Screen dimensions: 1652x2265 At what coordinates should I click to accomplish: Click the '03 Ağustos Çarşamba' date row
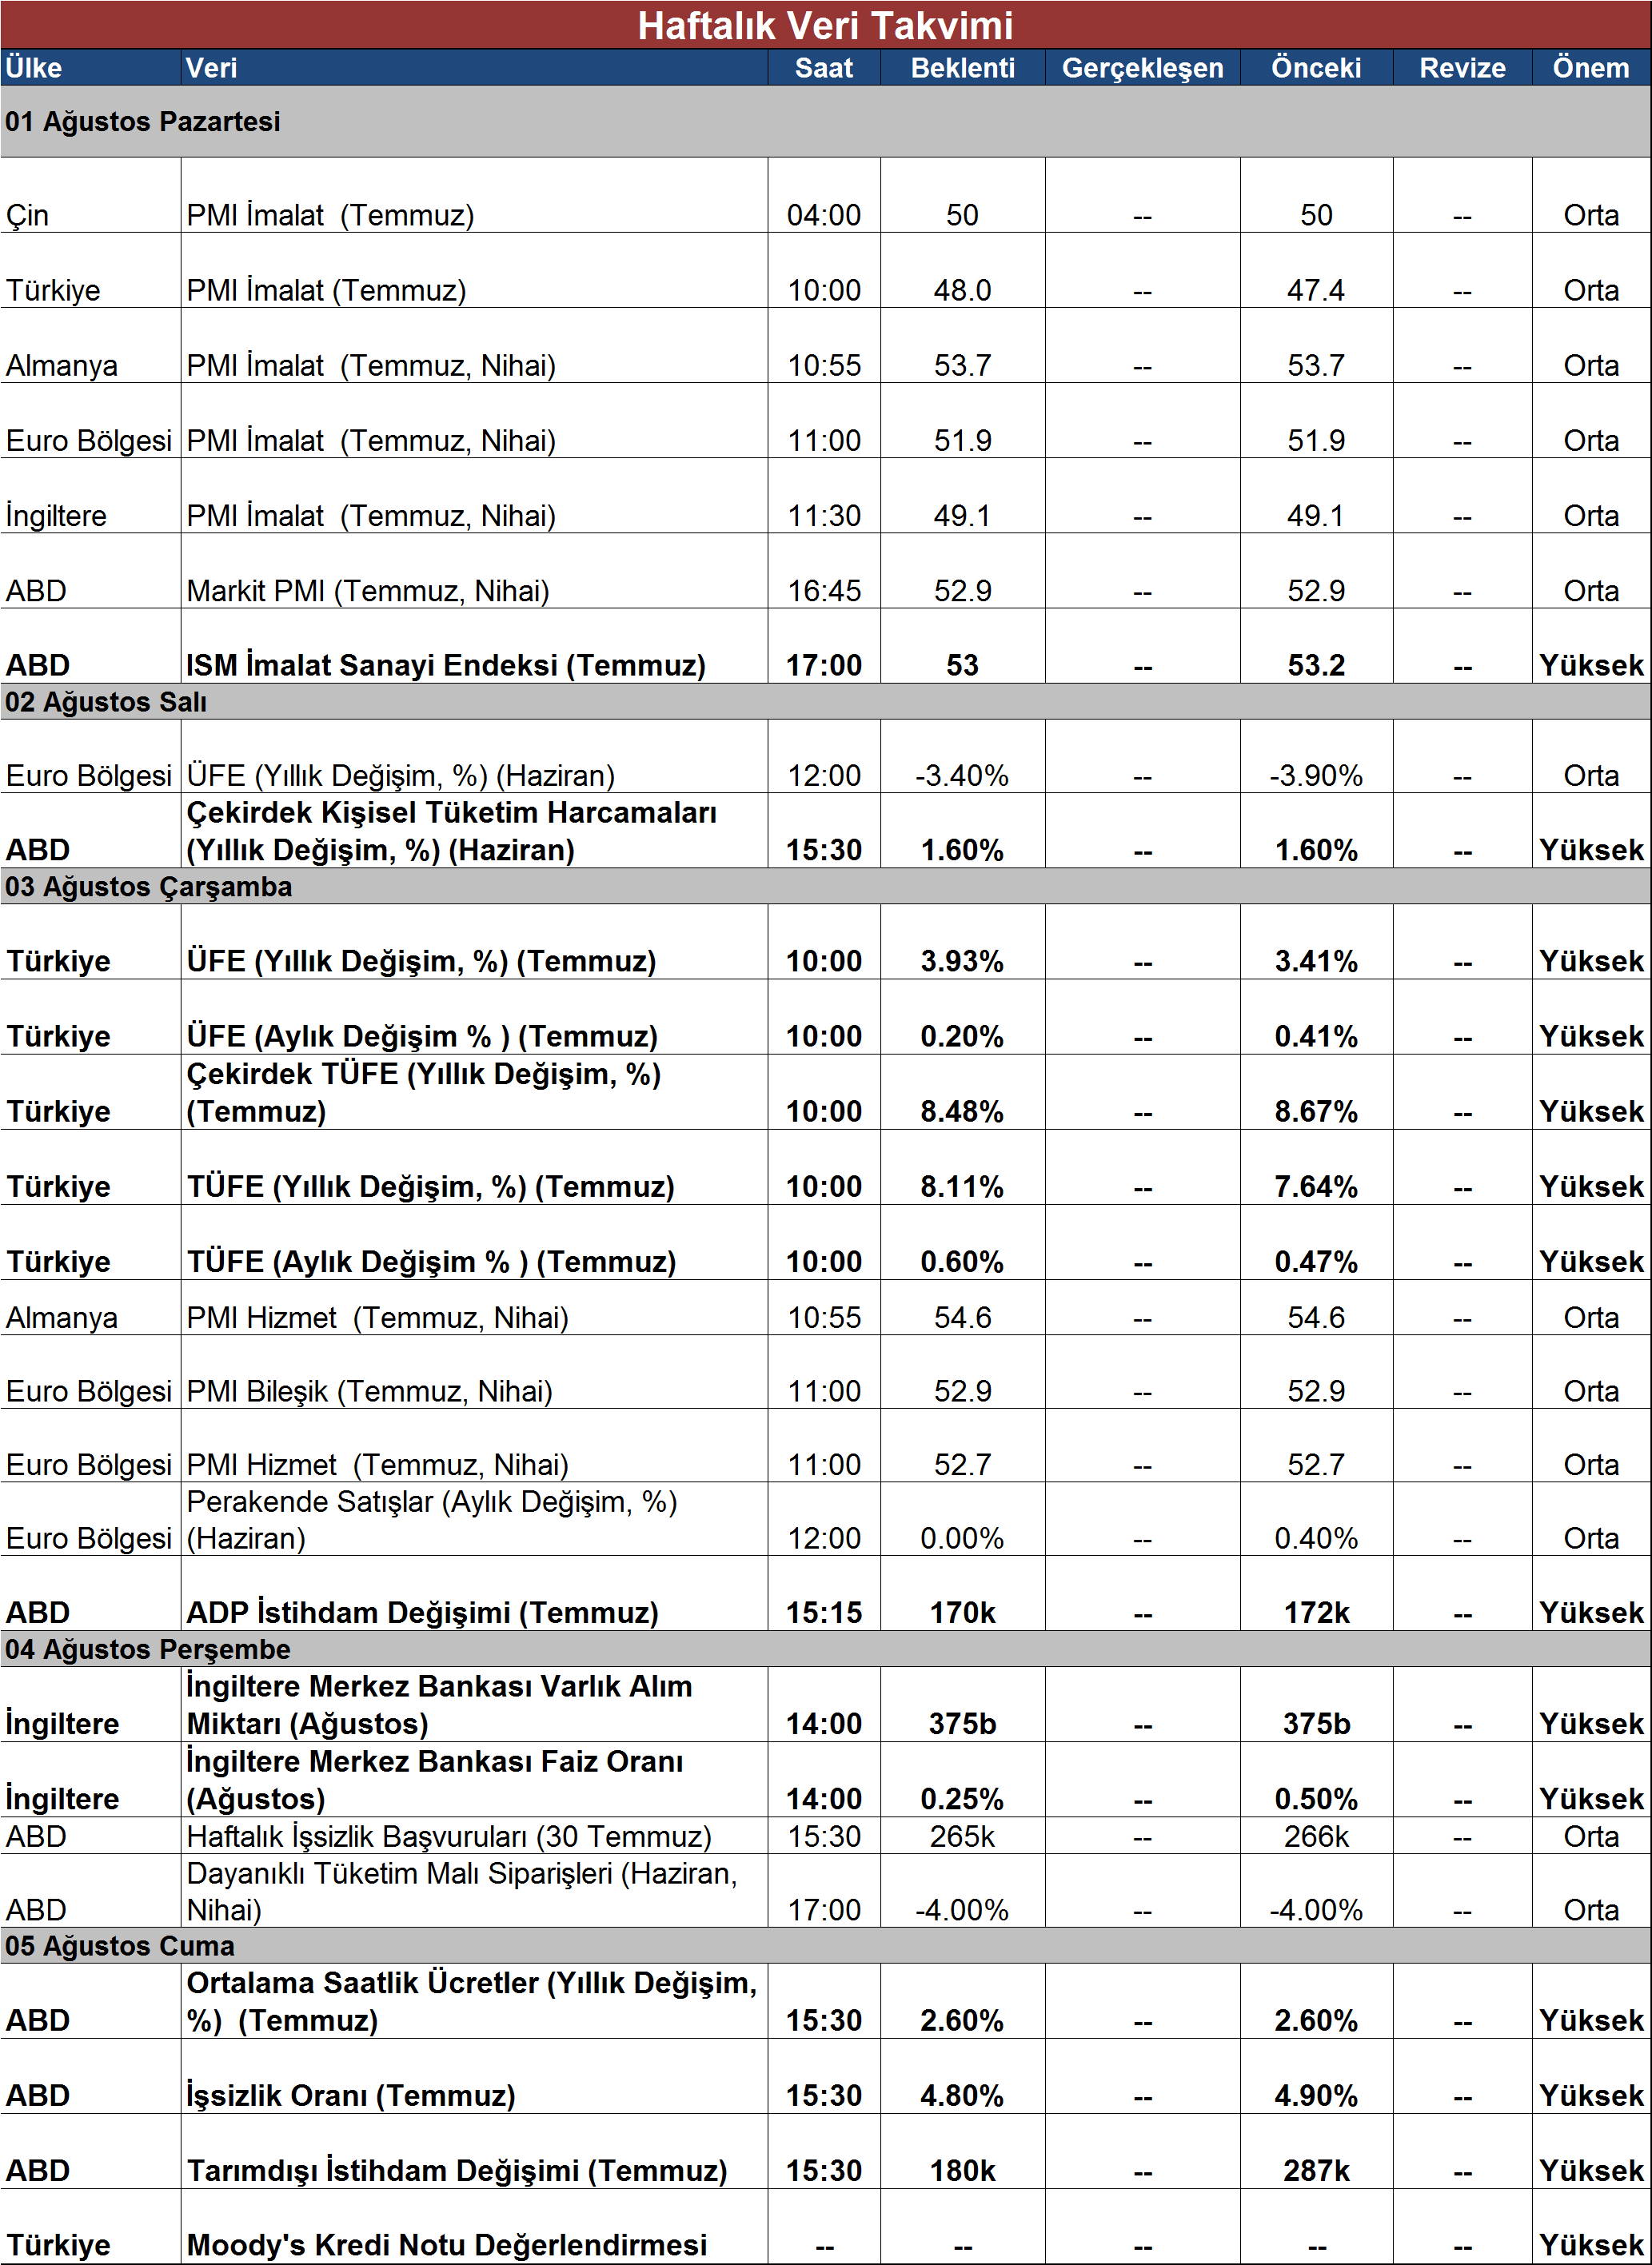[825, 887]
